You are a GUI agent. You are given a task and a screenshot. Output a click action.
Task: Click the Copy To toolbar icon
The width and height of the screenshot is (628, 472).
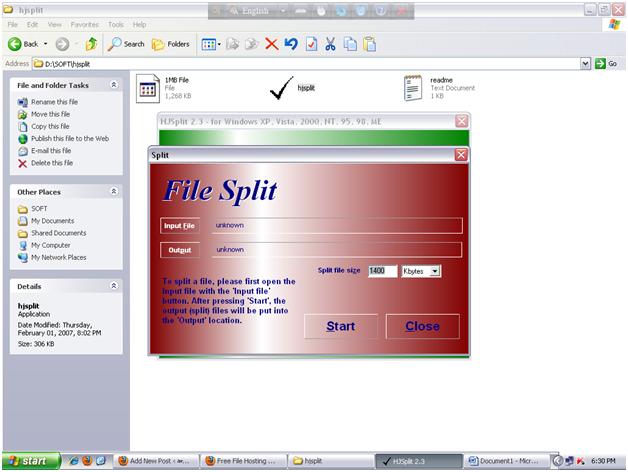point(252,44)
